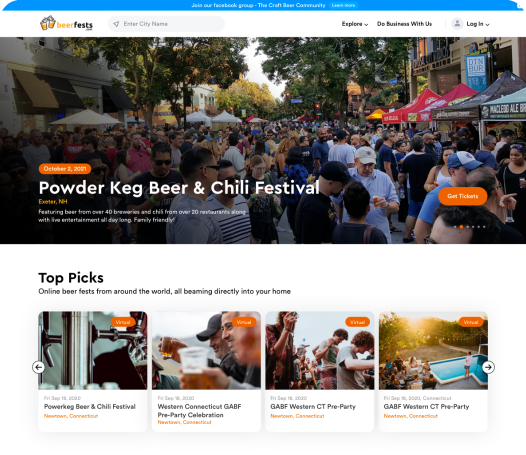526x455 pixels.
Task: Open the Powerkeg Beer & Chili Festival card image
Action: [x=93, y=350]
